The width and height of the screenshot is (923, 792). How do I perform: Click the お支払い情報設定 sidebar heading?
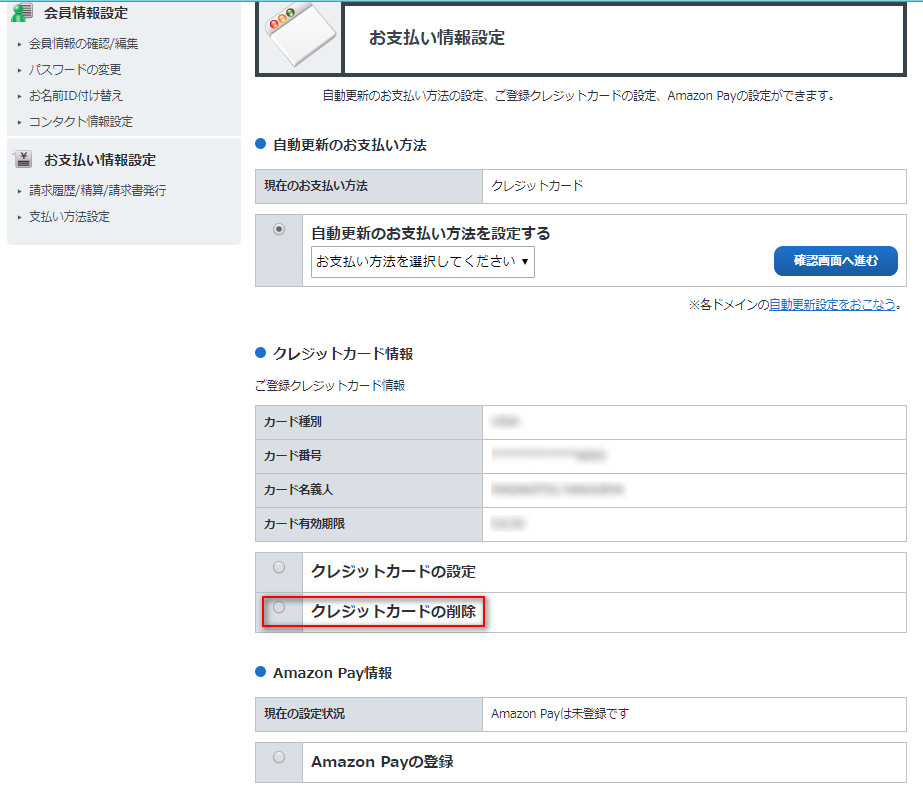[x=99, y=160]
